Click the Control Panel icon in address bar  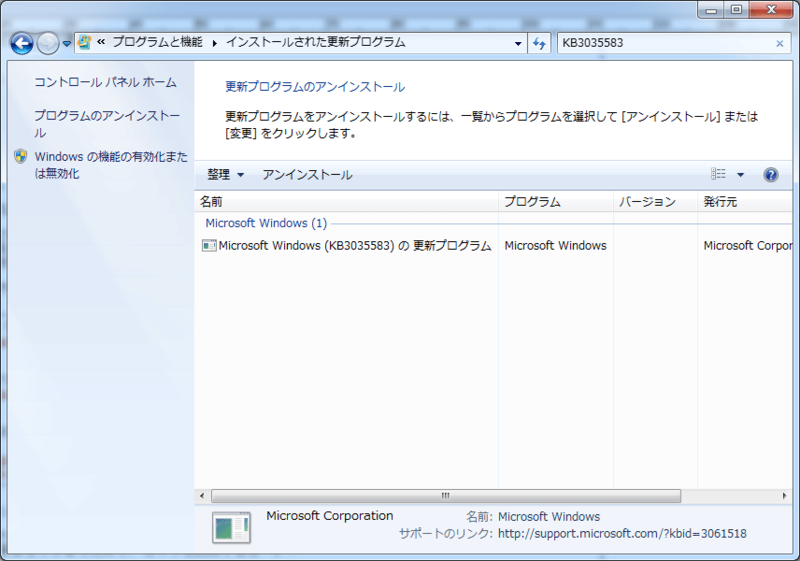point(85,42)
